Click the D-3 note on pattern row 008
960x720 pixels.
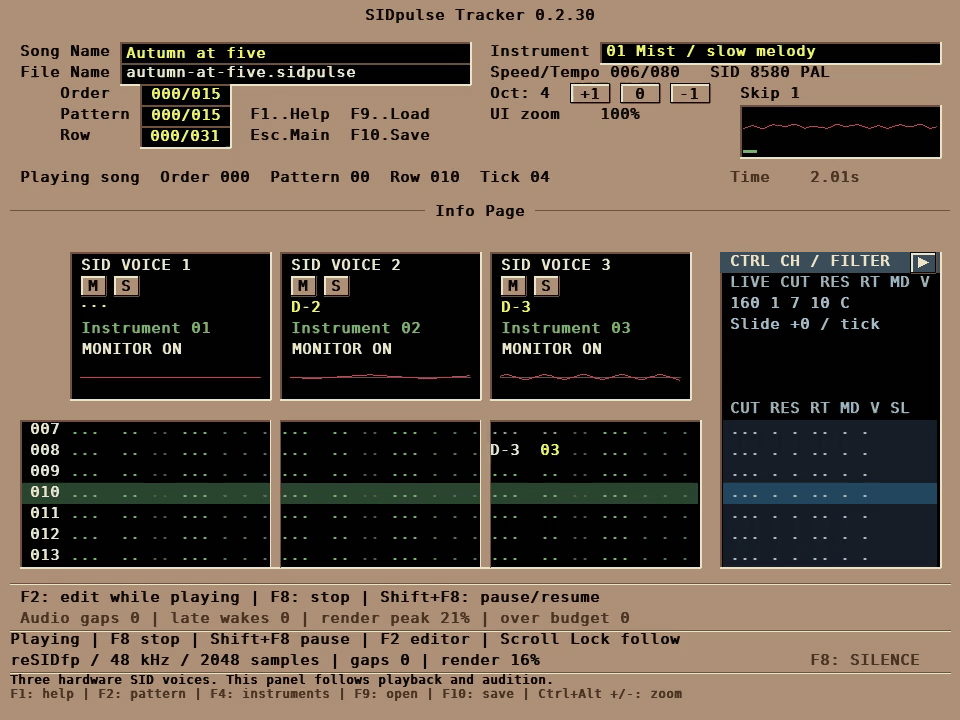[x=505, y=450]
